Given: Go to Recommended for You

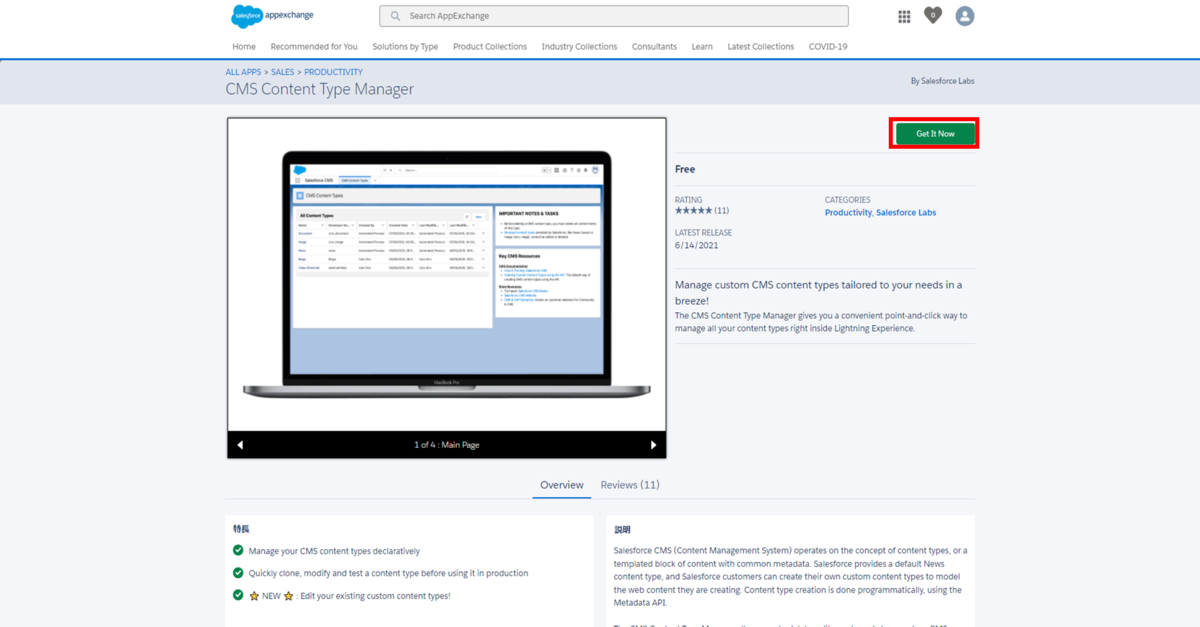Looking at the screenshot, I should (314, 47).
